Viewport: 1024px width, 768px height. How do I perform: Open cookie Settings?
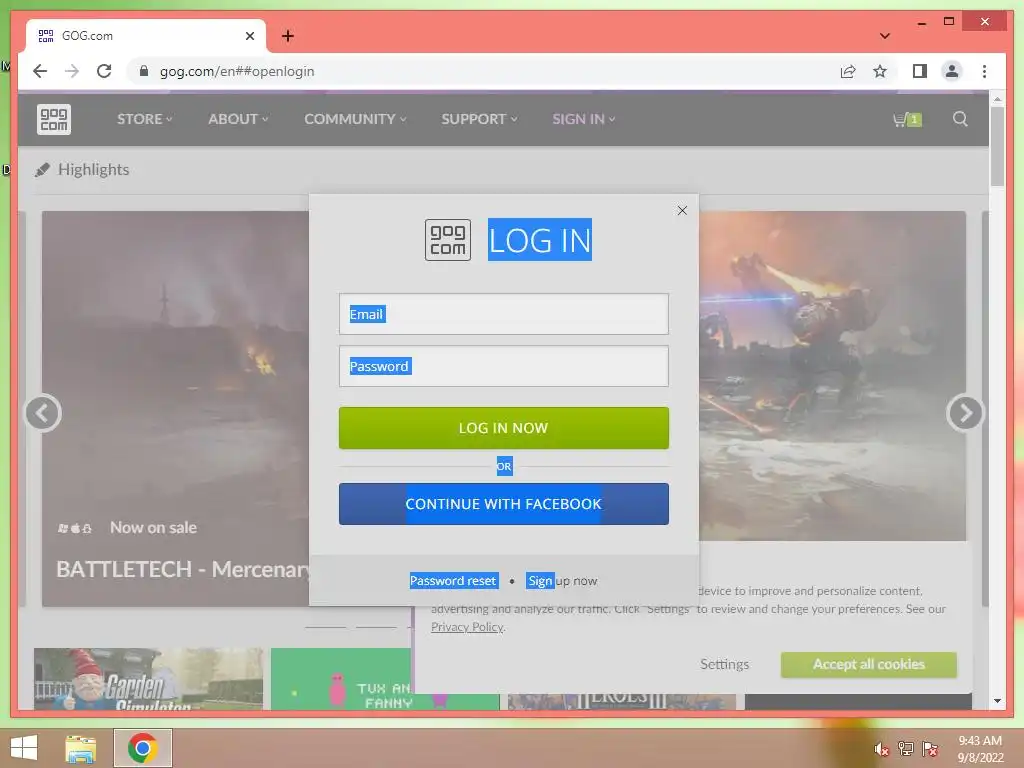724,664
